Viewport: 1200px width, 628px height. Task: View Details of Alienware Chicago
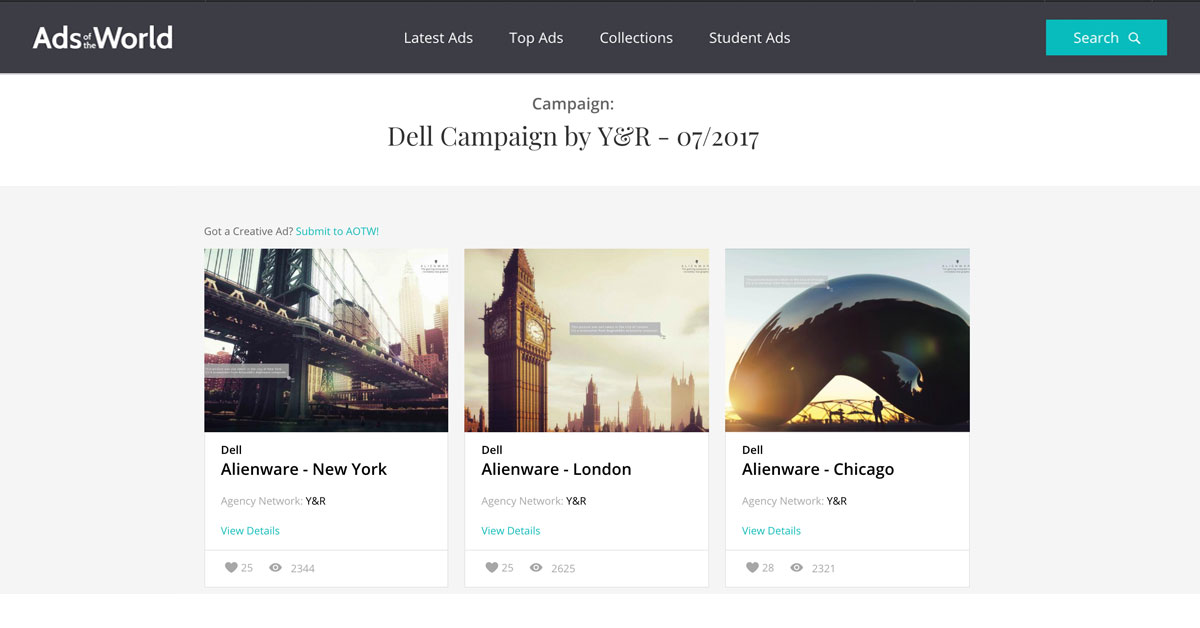coord(771,531)
